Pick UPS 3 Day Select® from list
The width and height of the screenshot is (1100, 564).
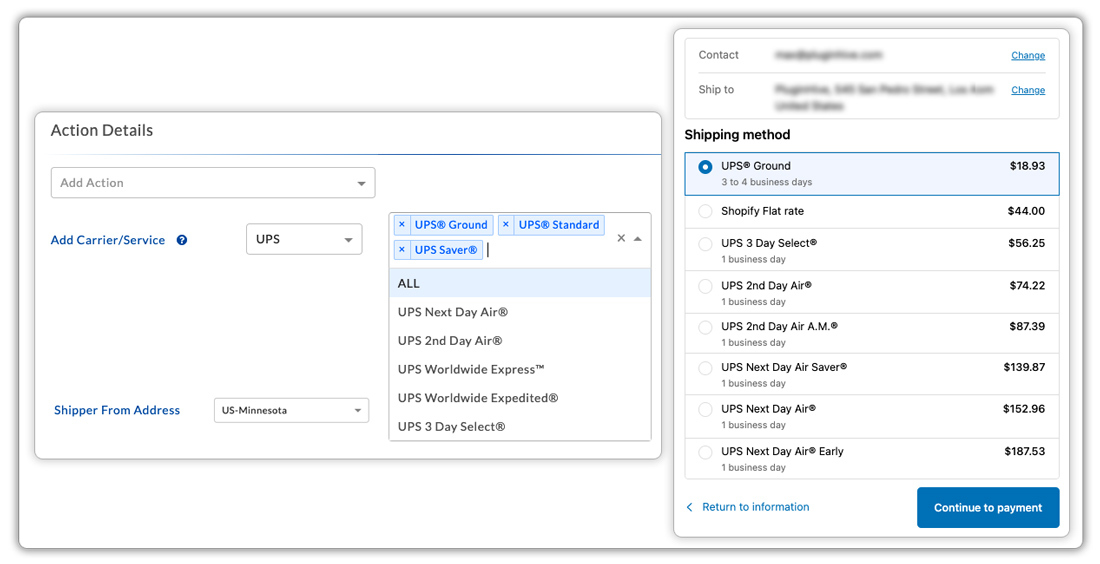(520, 427)
